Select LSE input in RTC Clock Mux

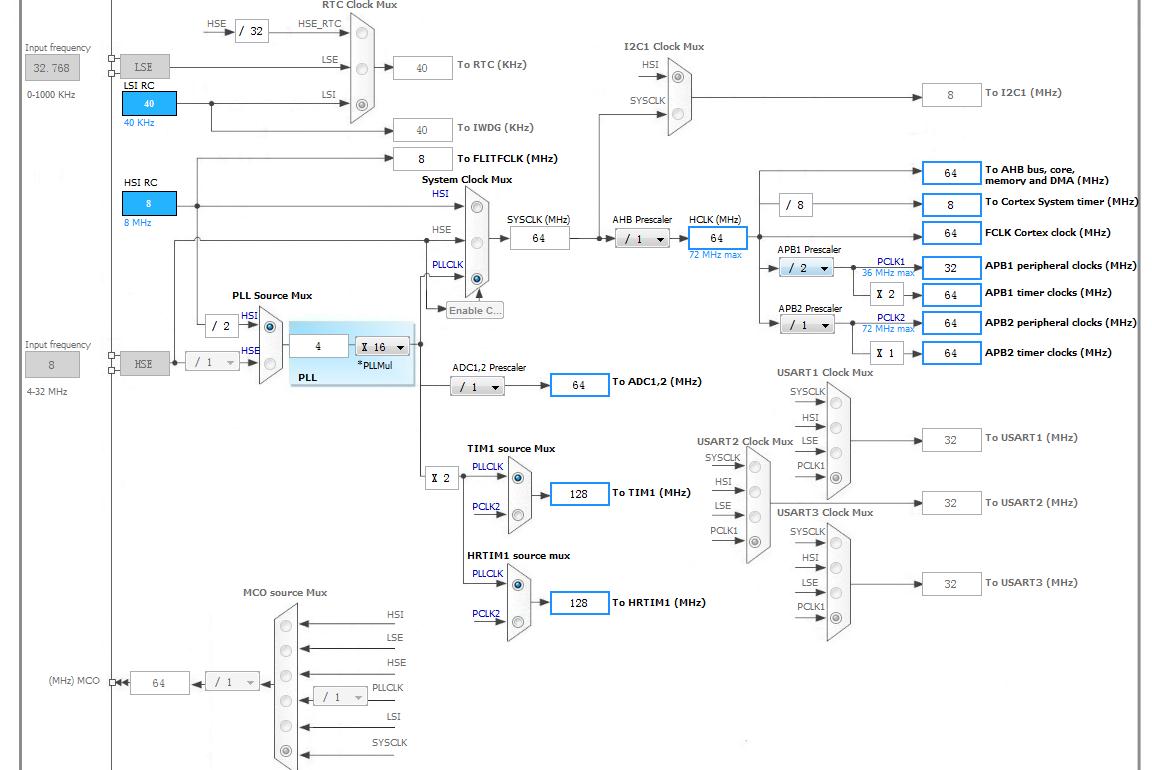(361, 69)
